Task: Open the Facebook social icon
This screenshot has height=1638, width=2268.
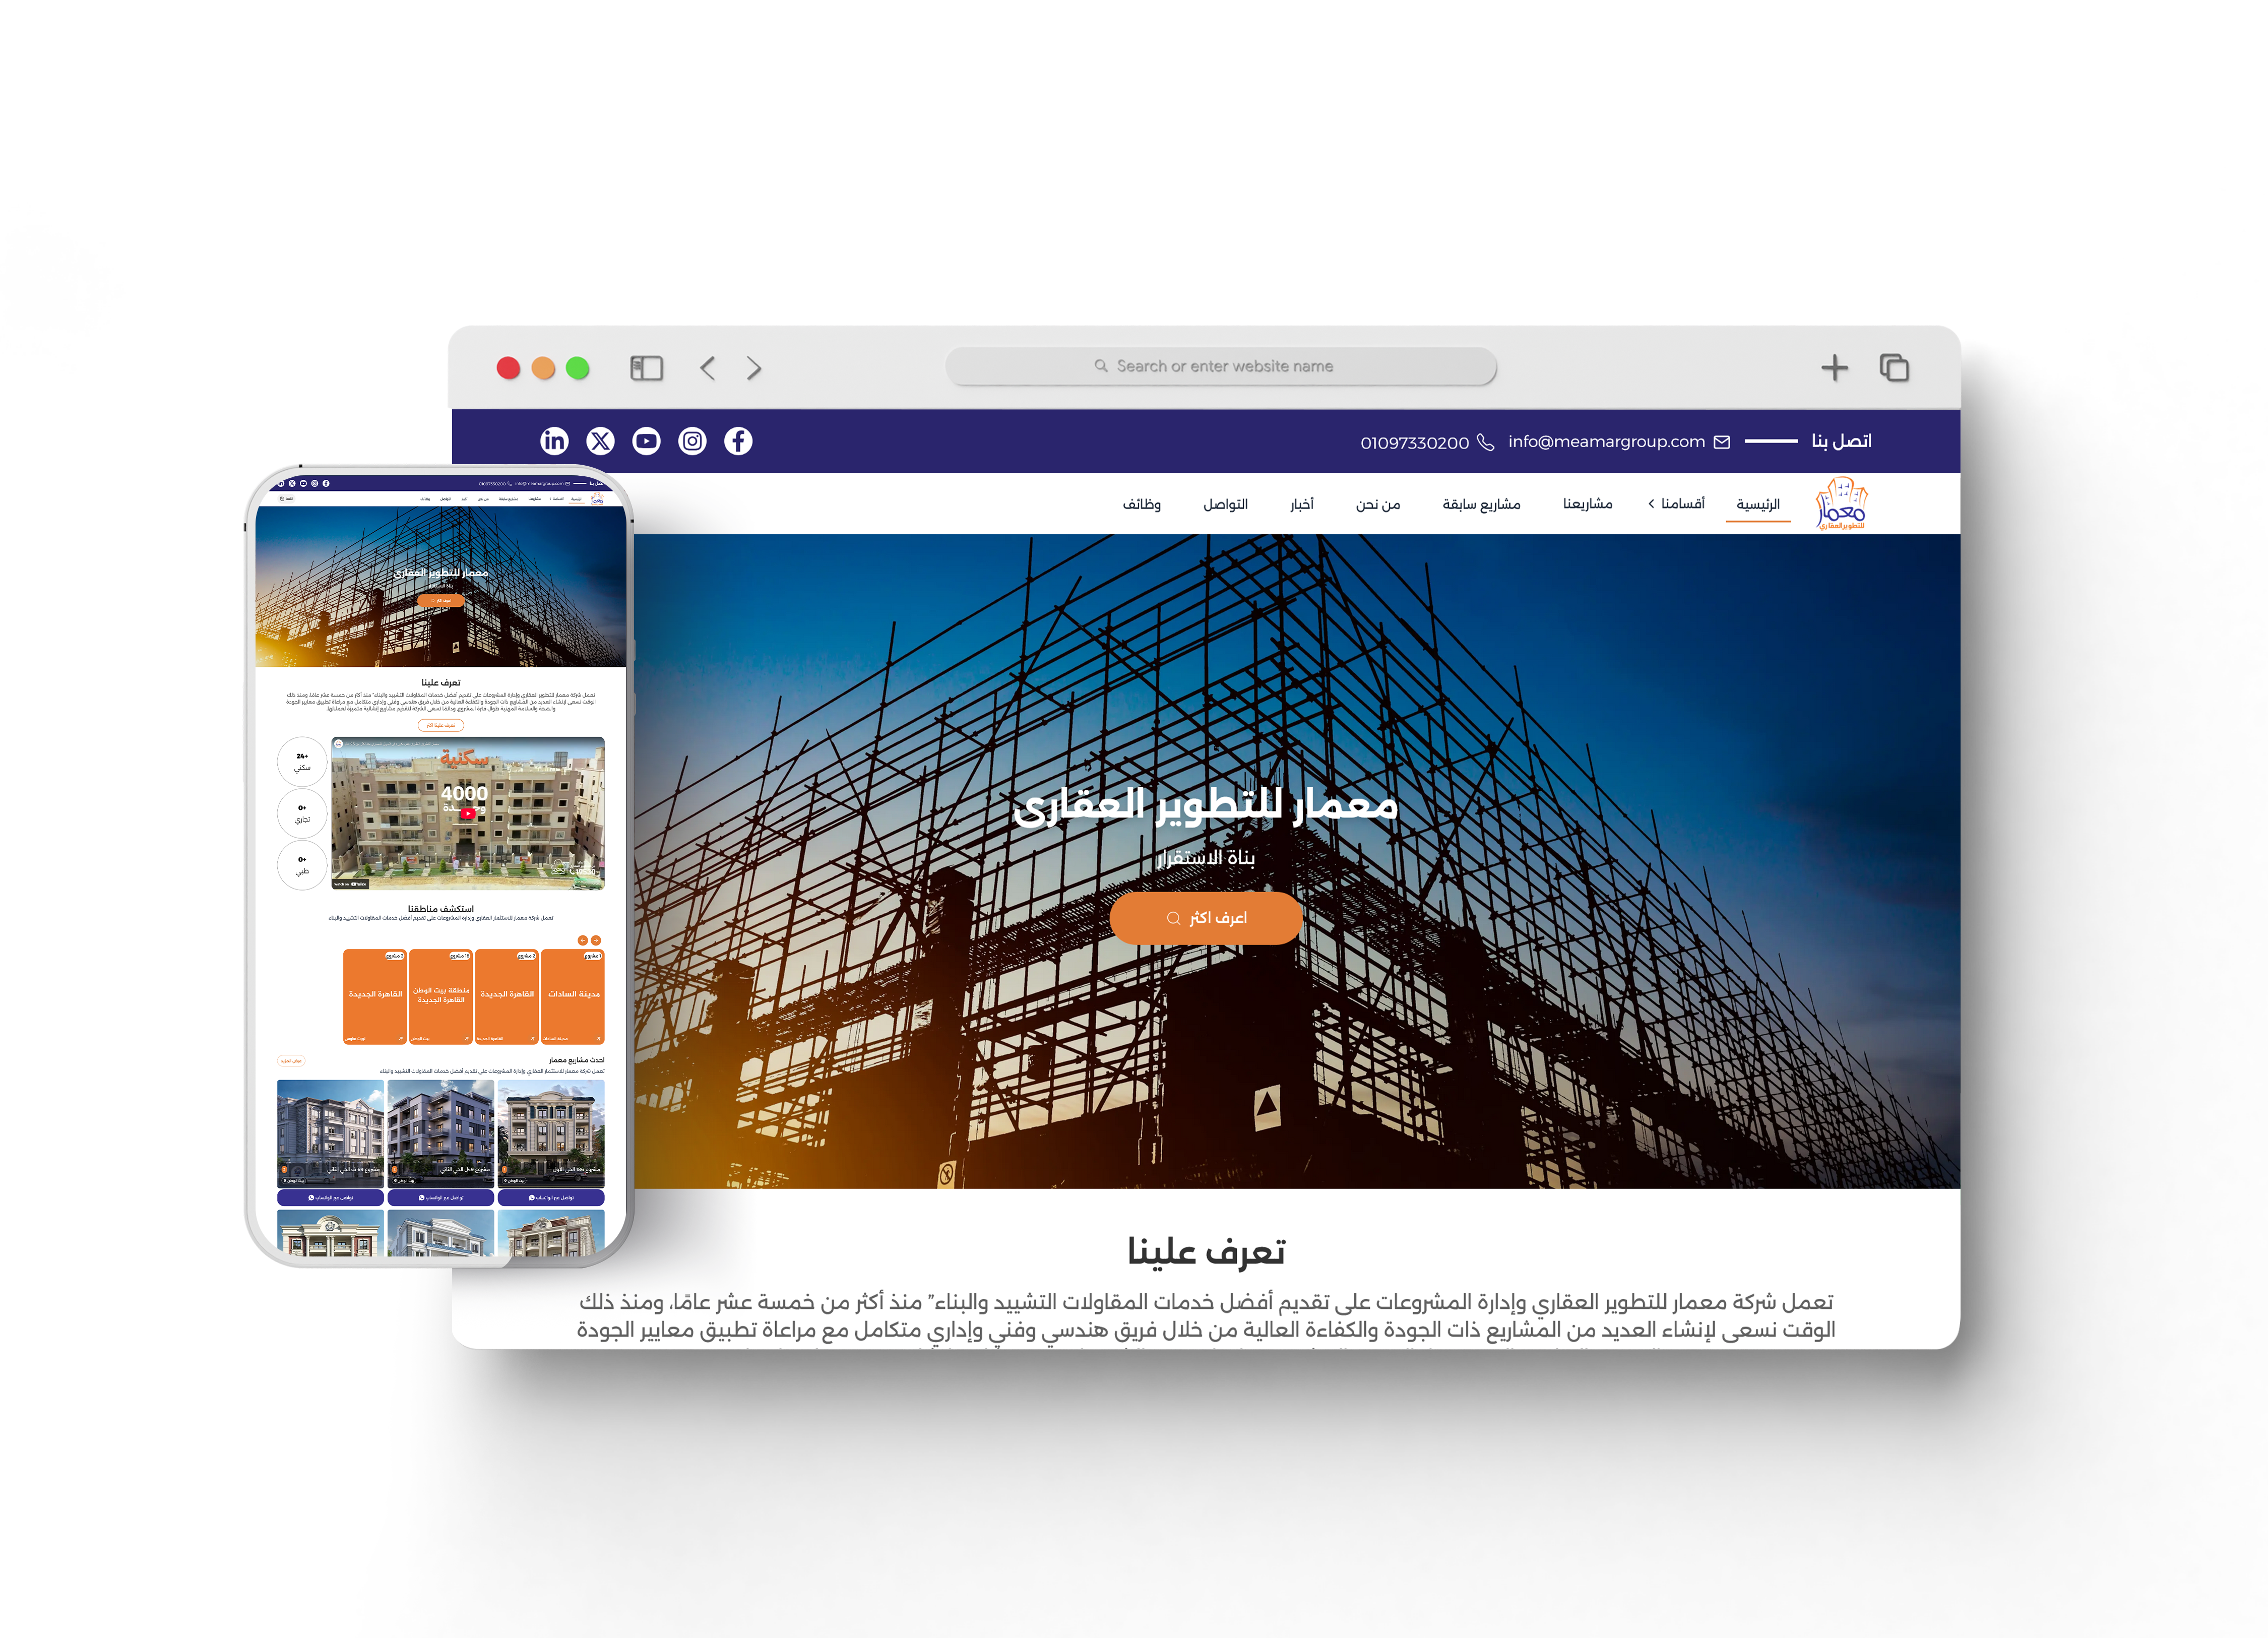Action: click(x=738, y=441)
